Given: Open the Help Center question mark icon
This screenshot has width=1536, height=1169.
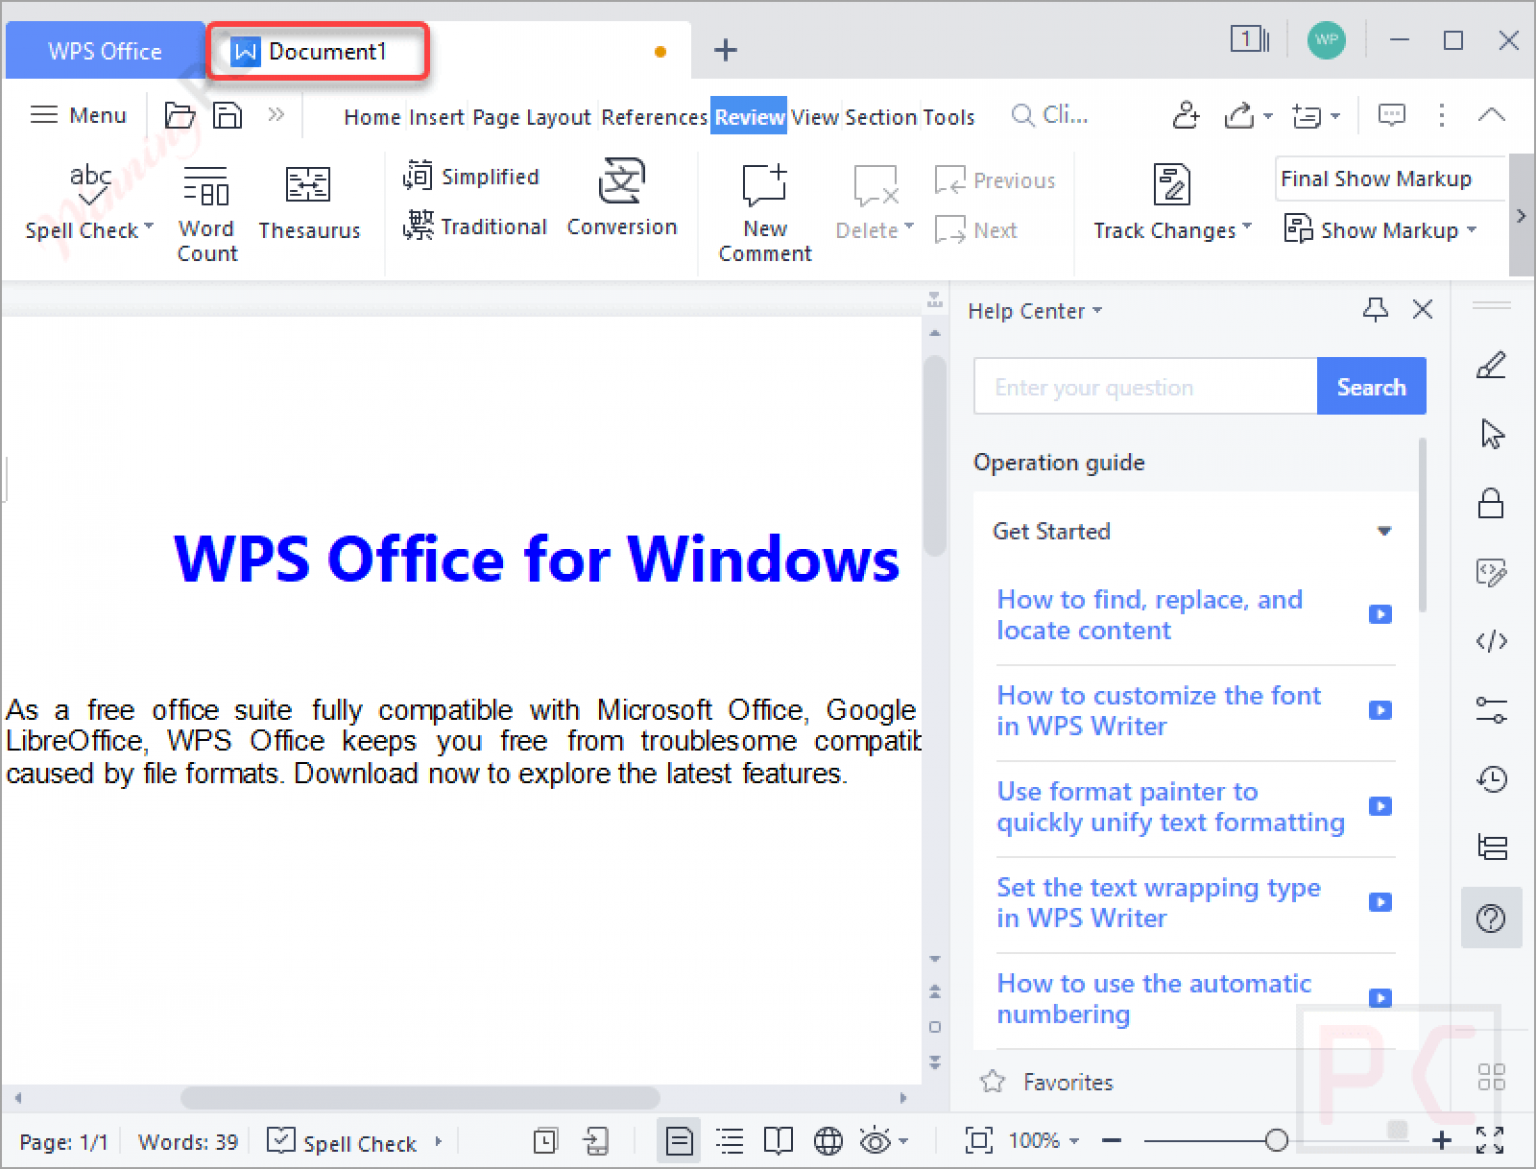Looking at the screenshot, I should (1491, 918).
